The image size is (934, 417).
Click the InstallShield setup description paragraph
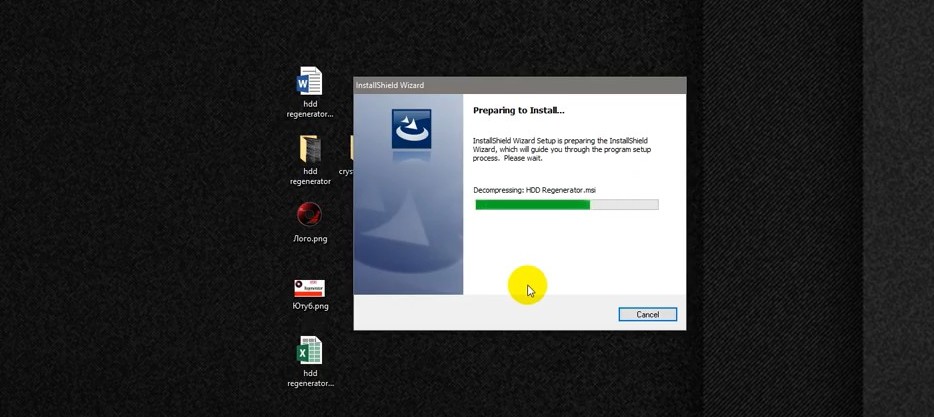(560, 150)
